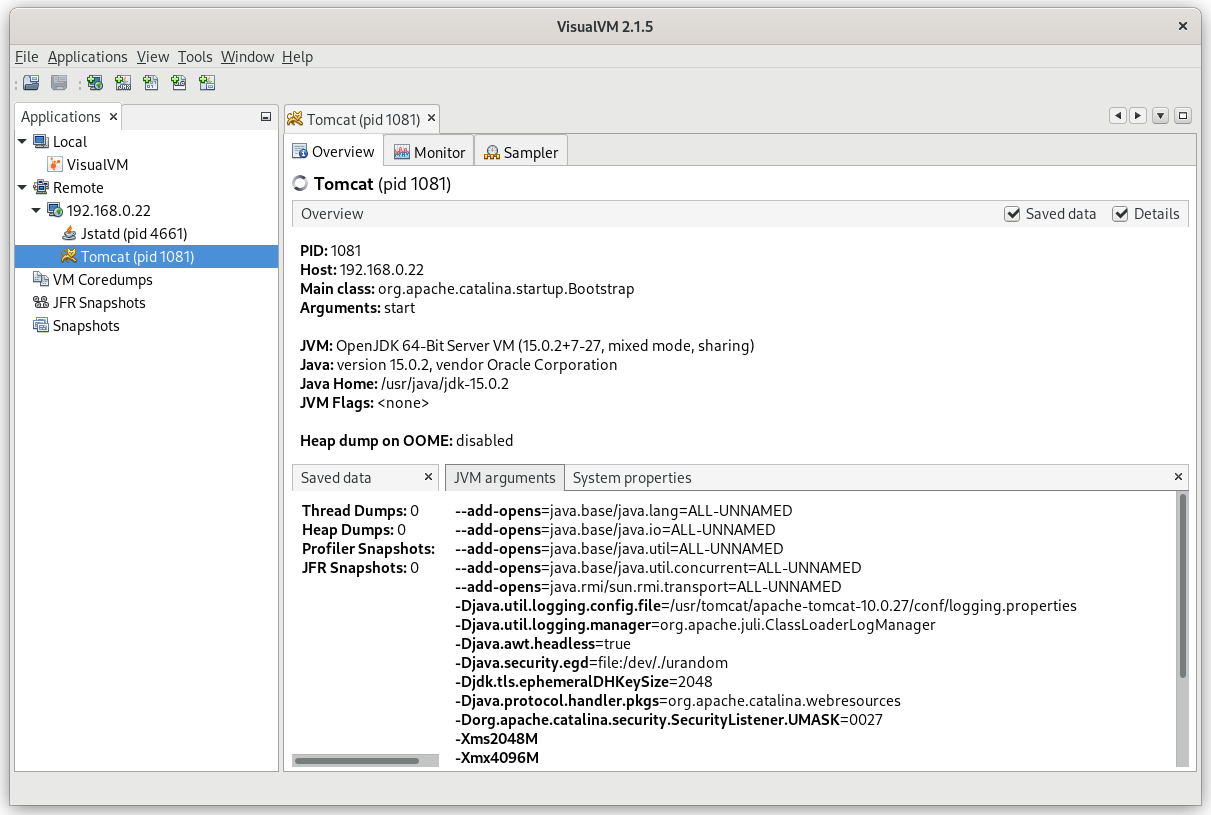
Task: Select the VisualVM node under Local
Action: (97, 165)
